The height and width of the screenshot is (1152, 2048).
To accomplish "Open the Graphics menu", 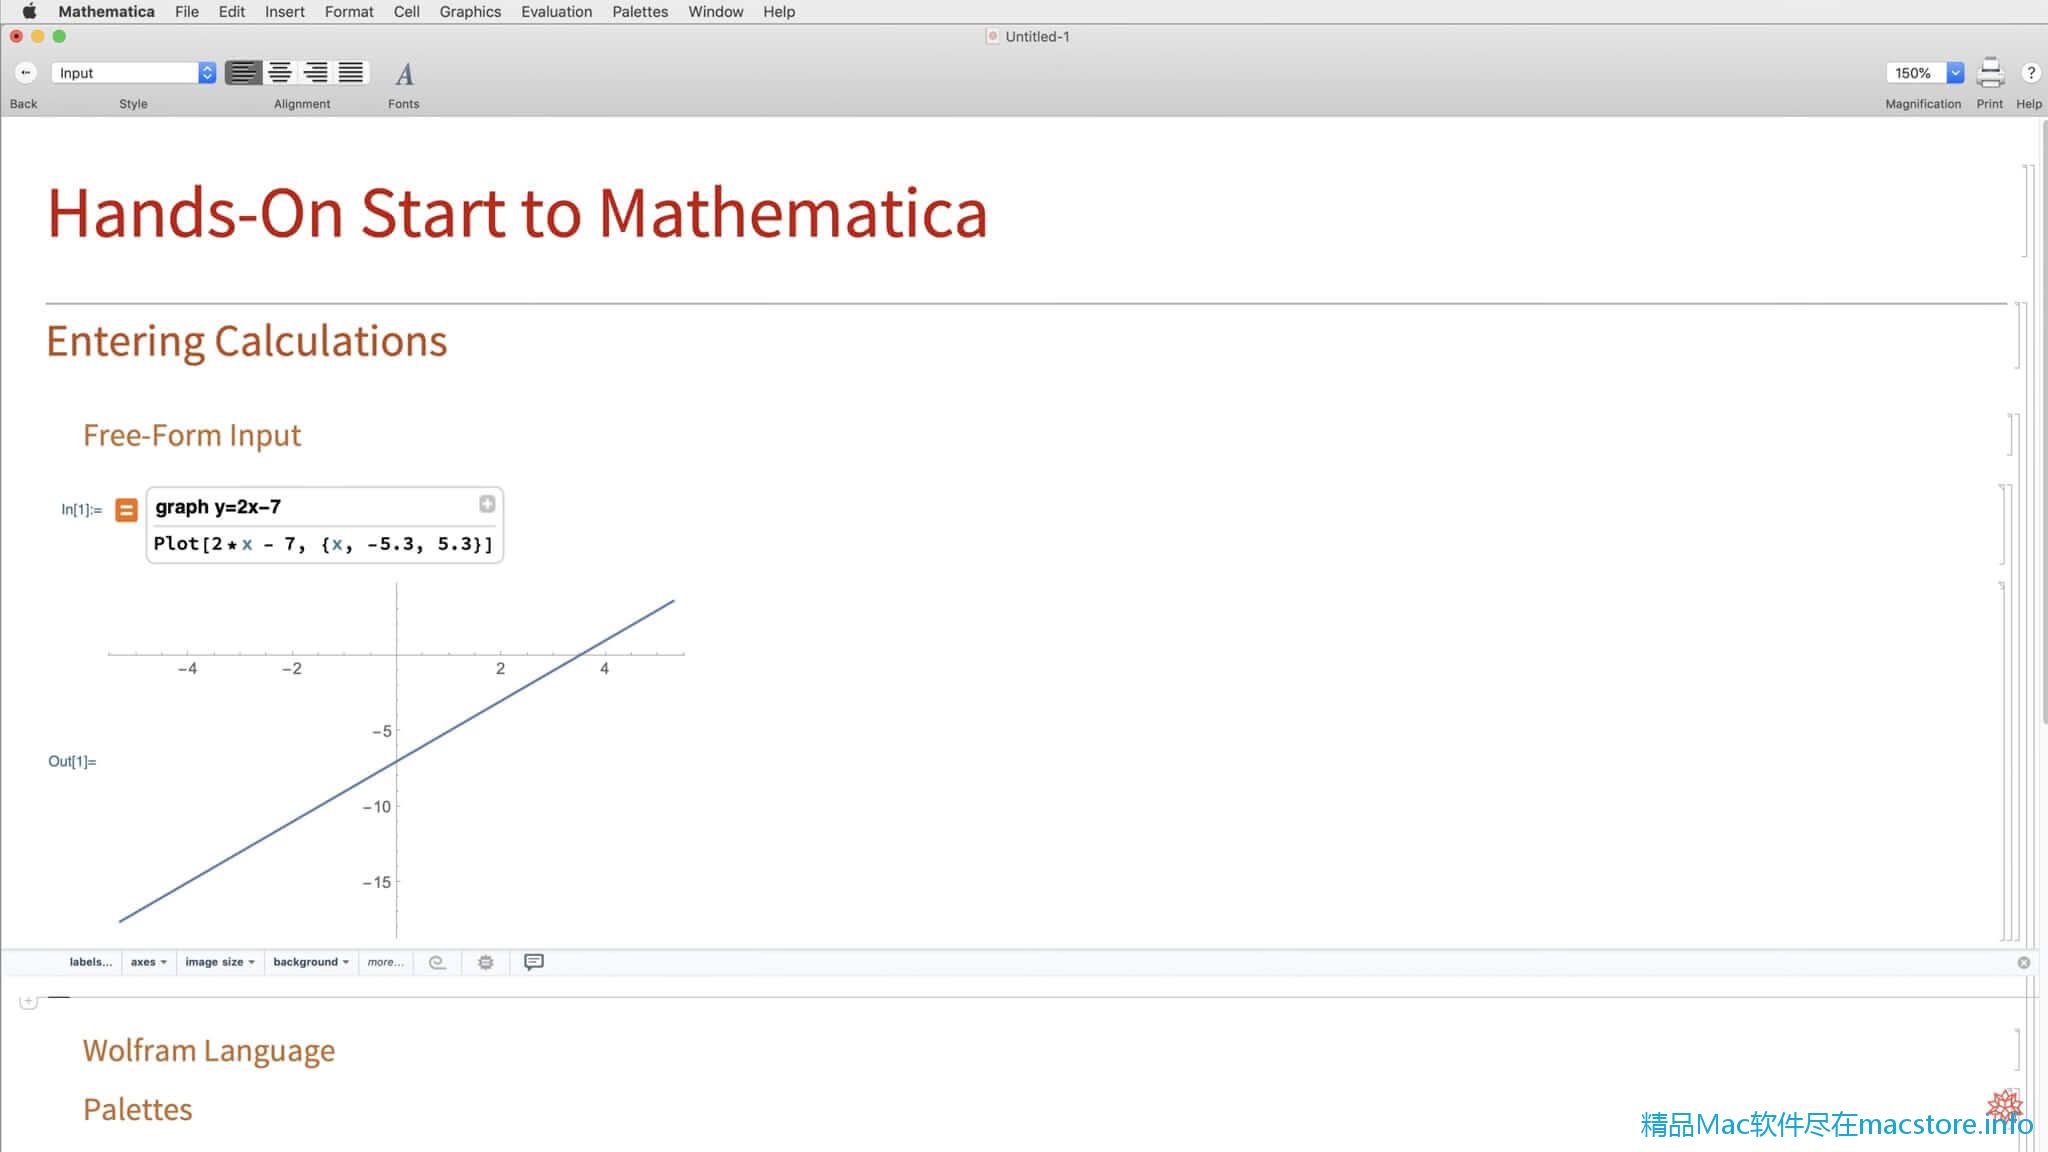I will (470, 12).
